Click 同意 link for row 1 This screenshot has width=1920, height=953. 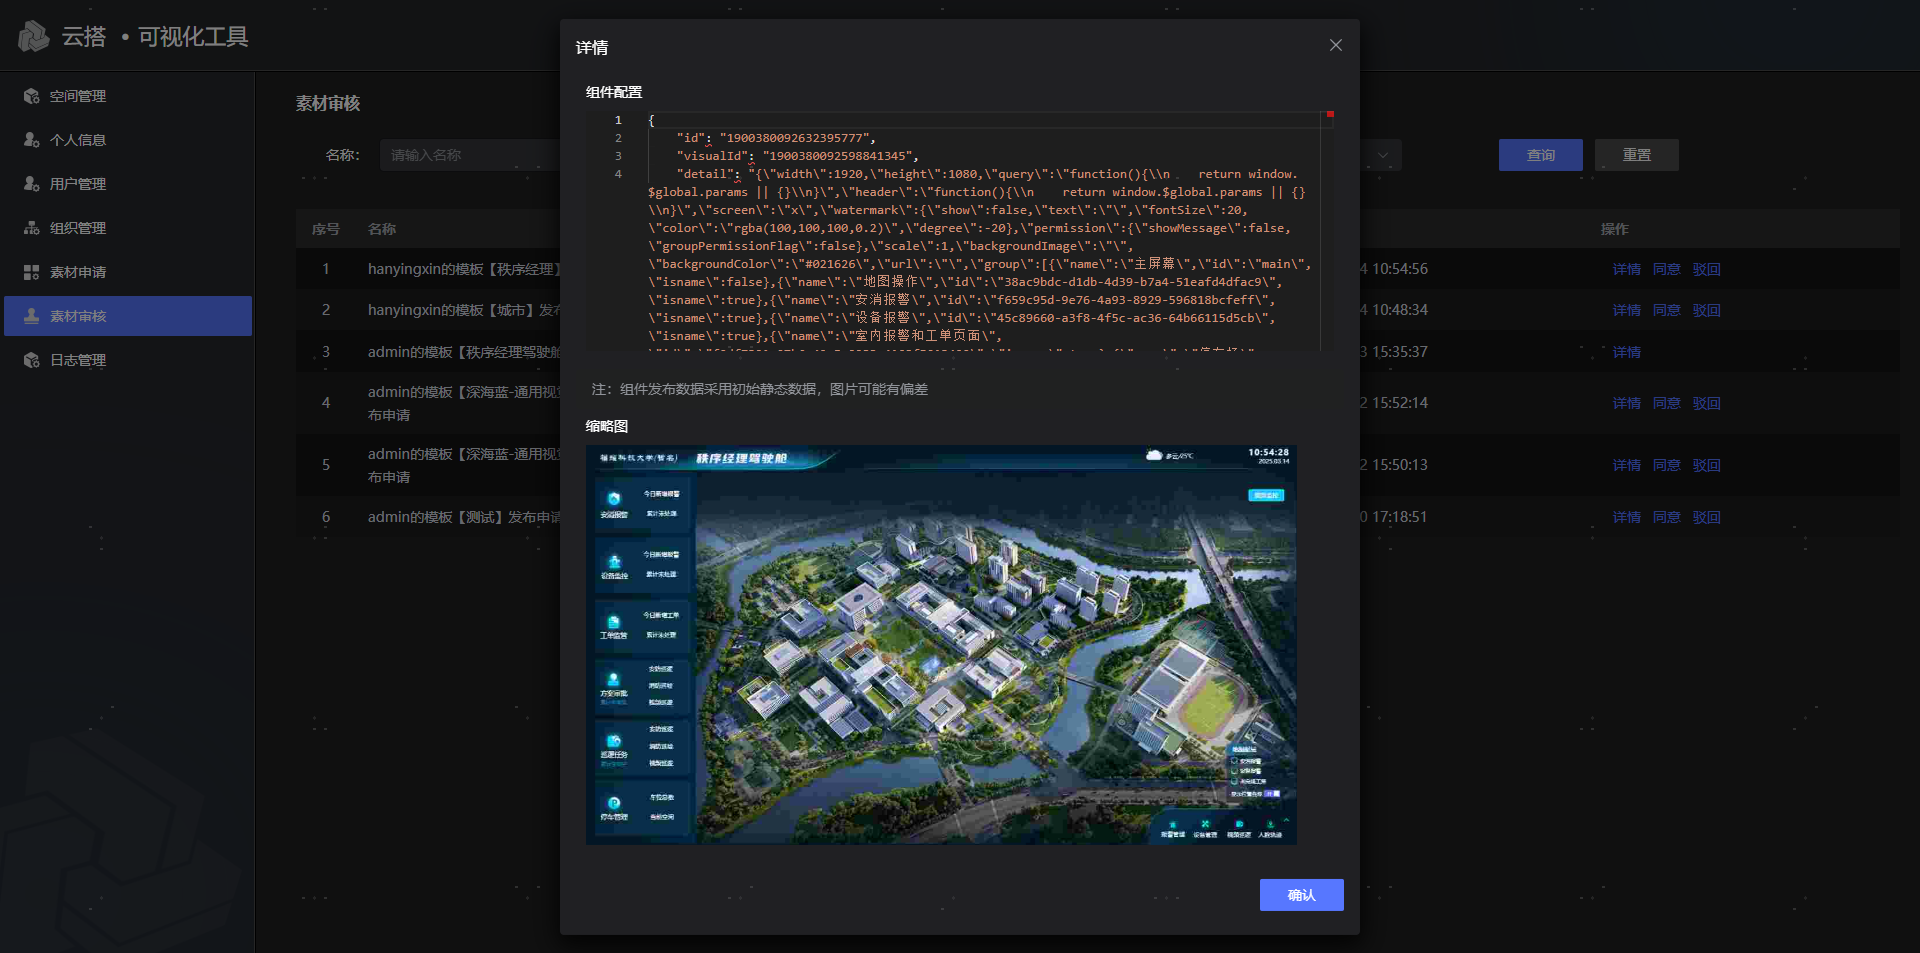coord(1666,269)
